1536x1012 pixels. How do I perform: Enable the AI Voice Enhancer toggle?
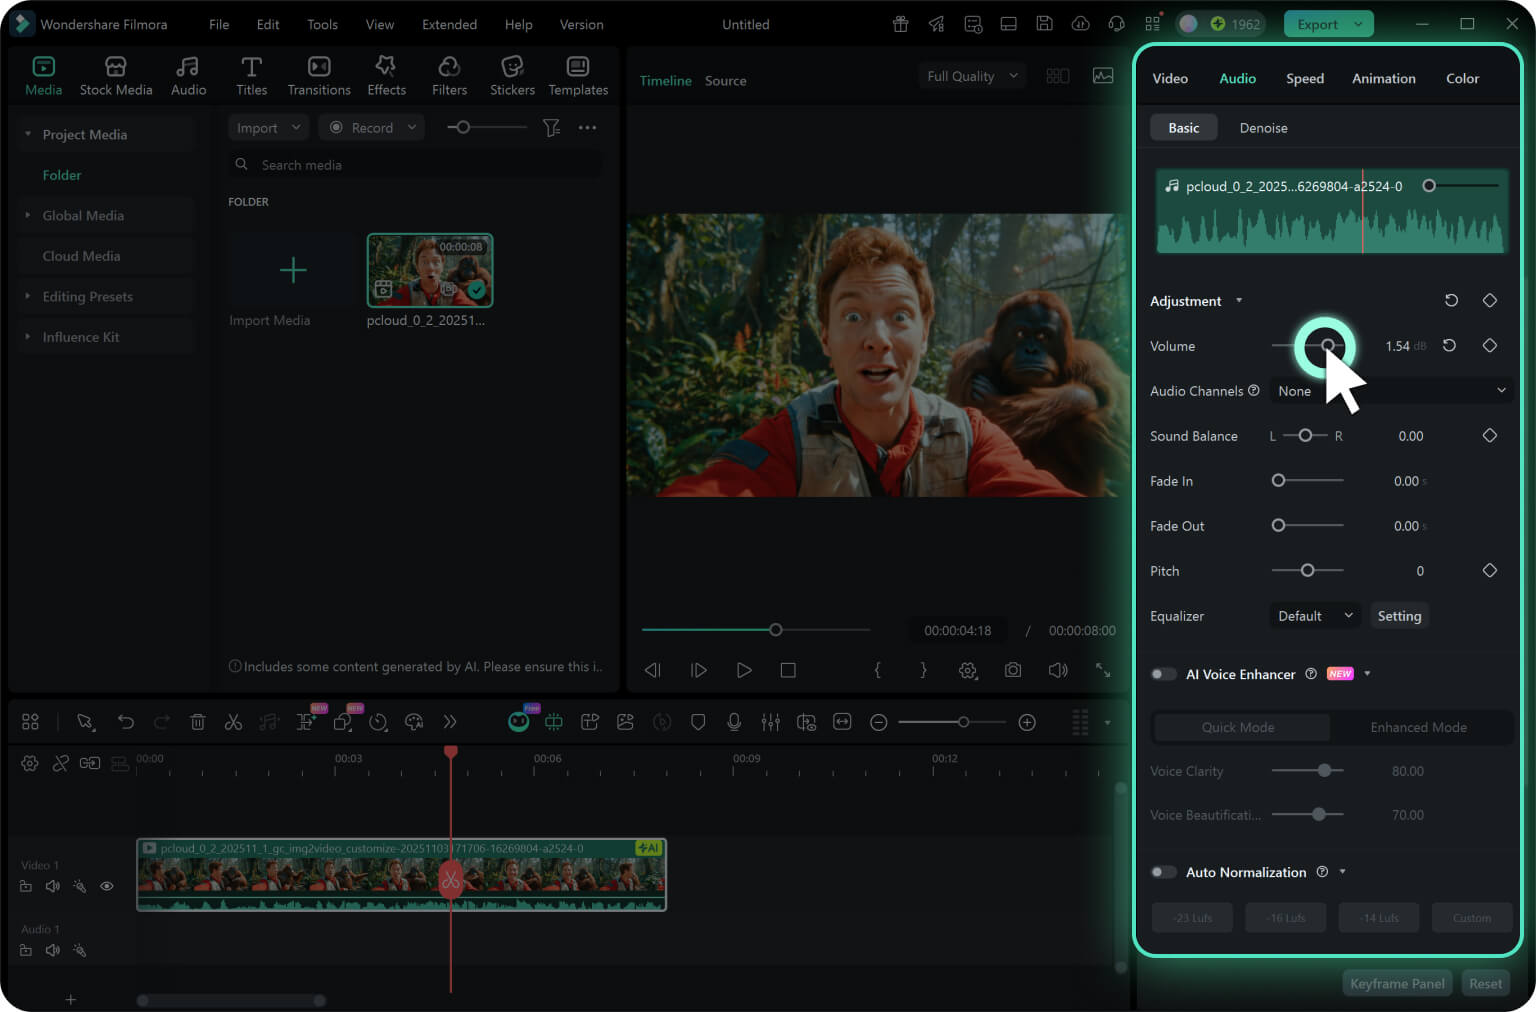[1163, 674]
